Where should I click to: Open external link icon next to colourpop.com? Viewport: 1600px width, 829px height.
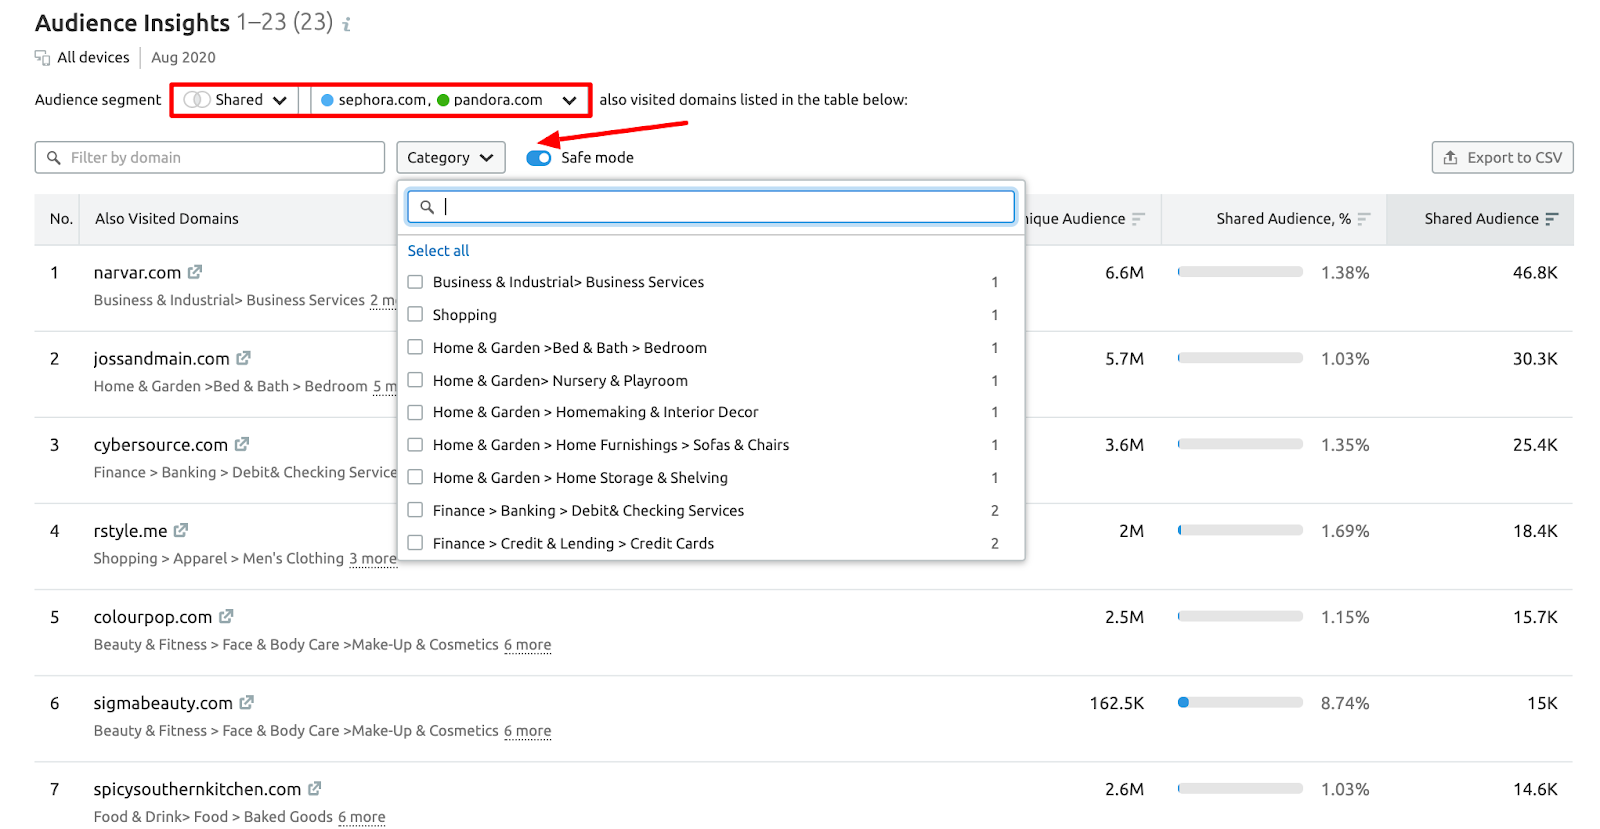click(226, 616)
